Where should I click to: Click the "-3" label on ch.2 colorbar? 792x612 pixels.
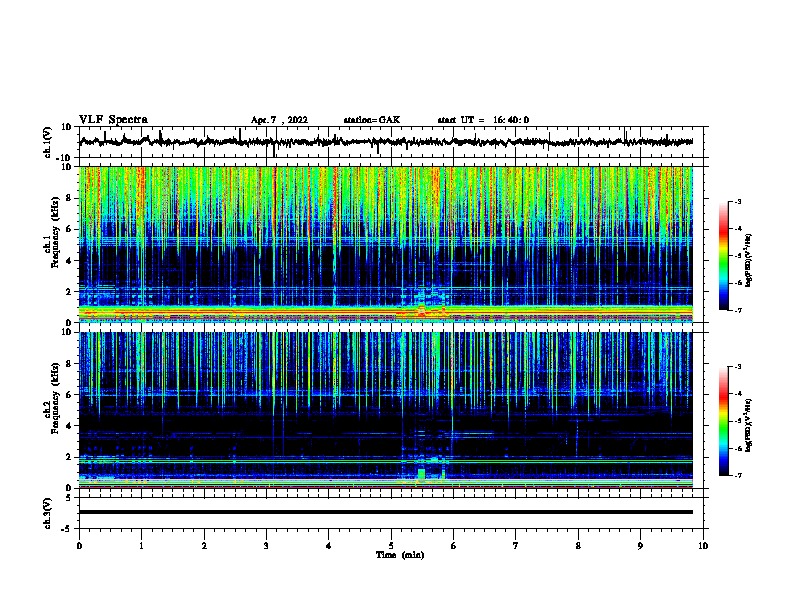click(737, 367)
